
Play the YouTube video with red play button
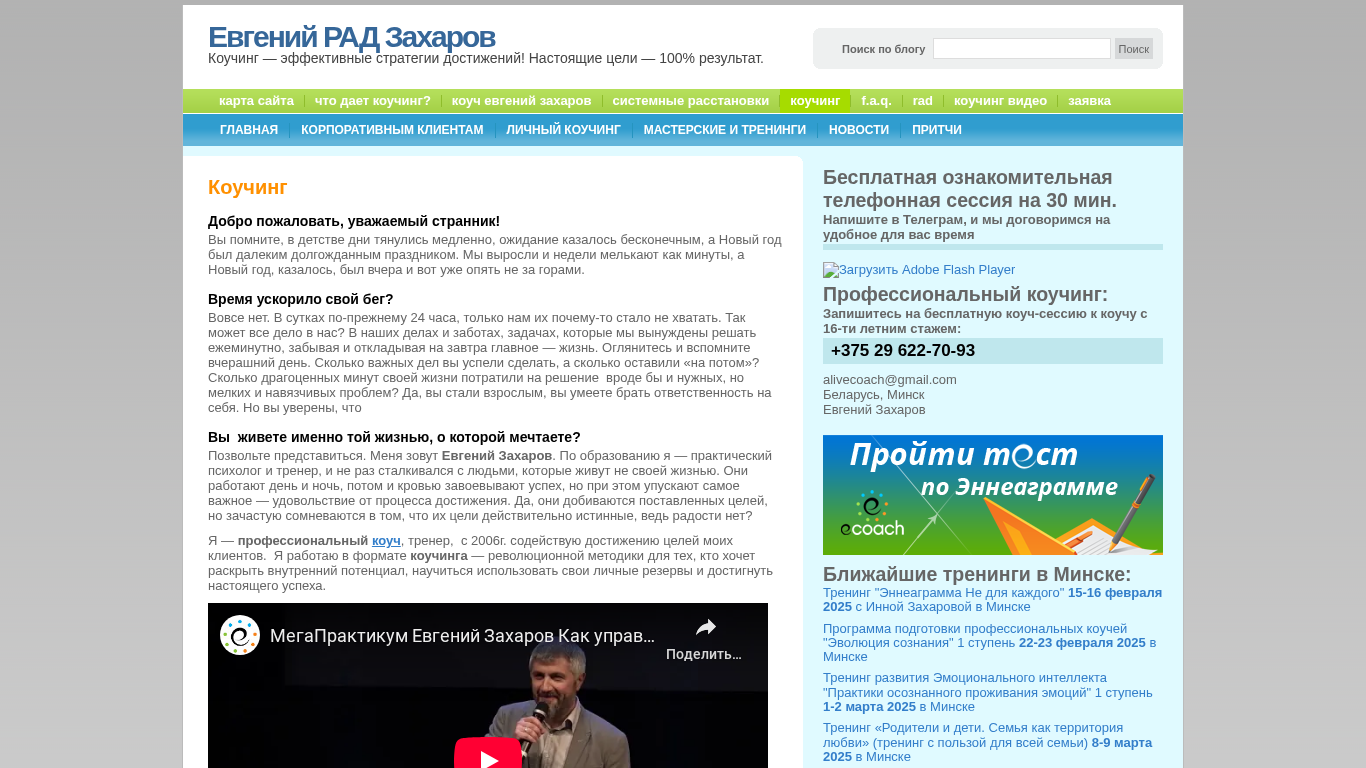click(488, 755)
